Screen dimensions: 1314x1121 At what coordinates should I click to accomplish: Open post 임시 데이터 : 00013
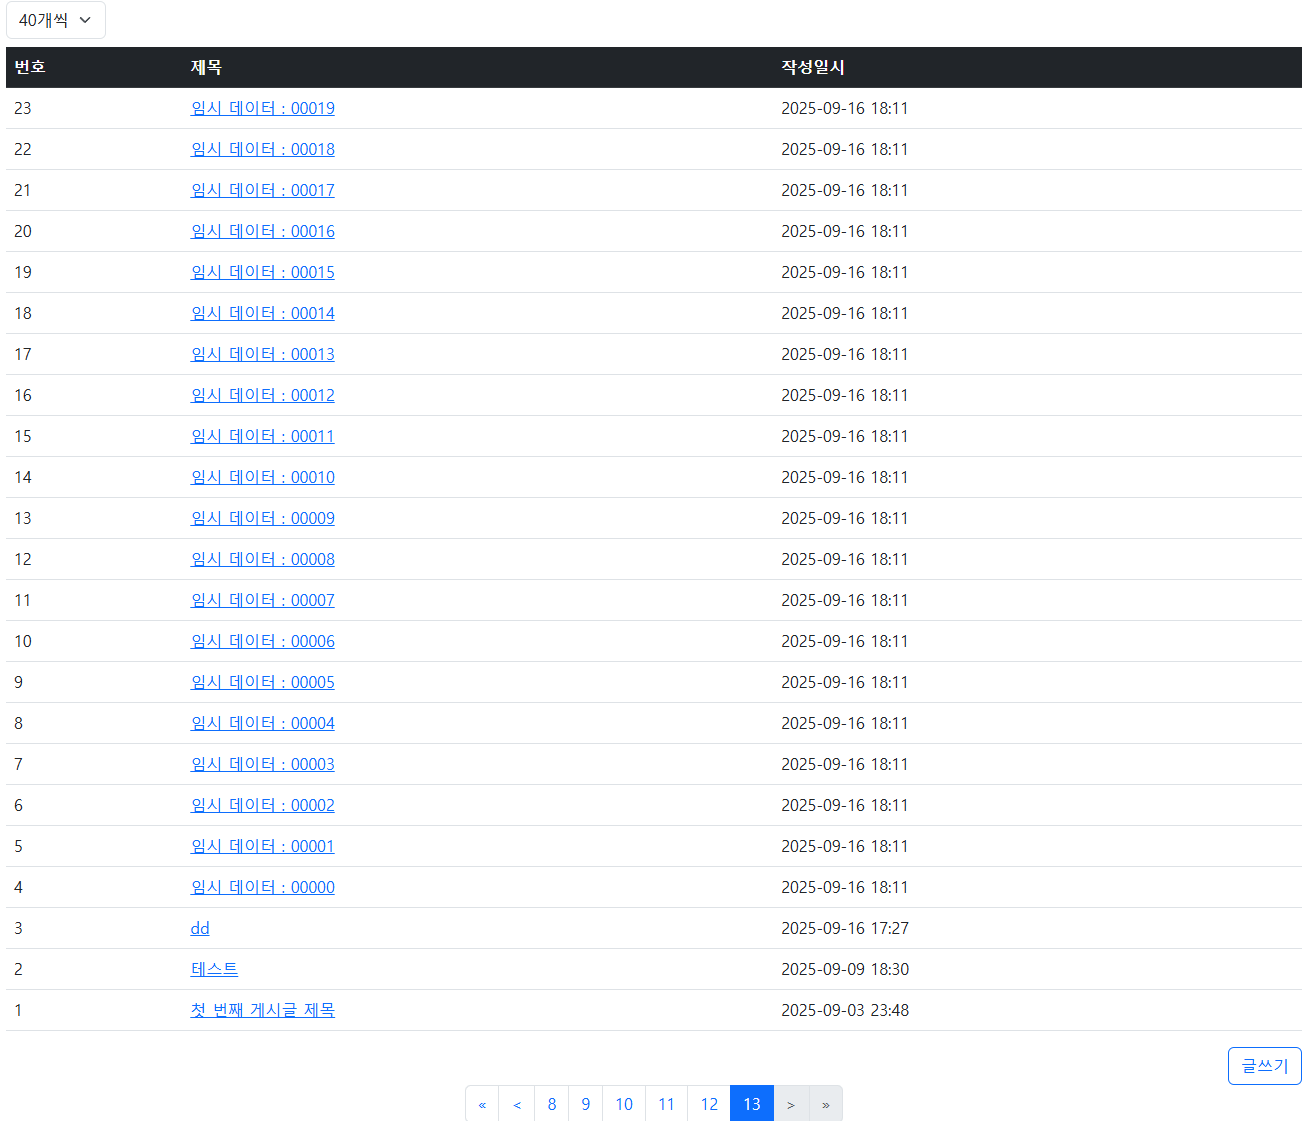[263, 354]
